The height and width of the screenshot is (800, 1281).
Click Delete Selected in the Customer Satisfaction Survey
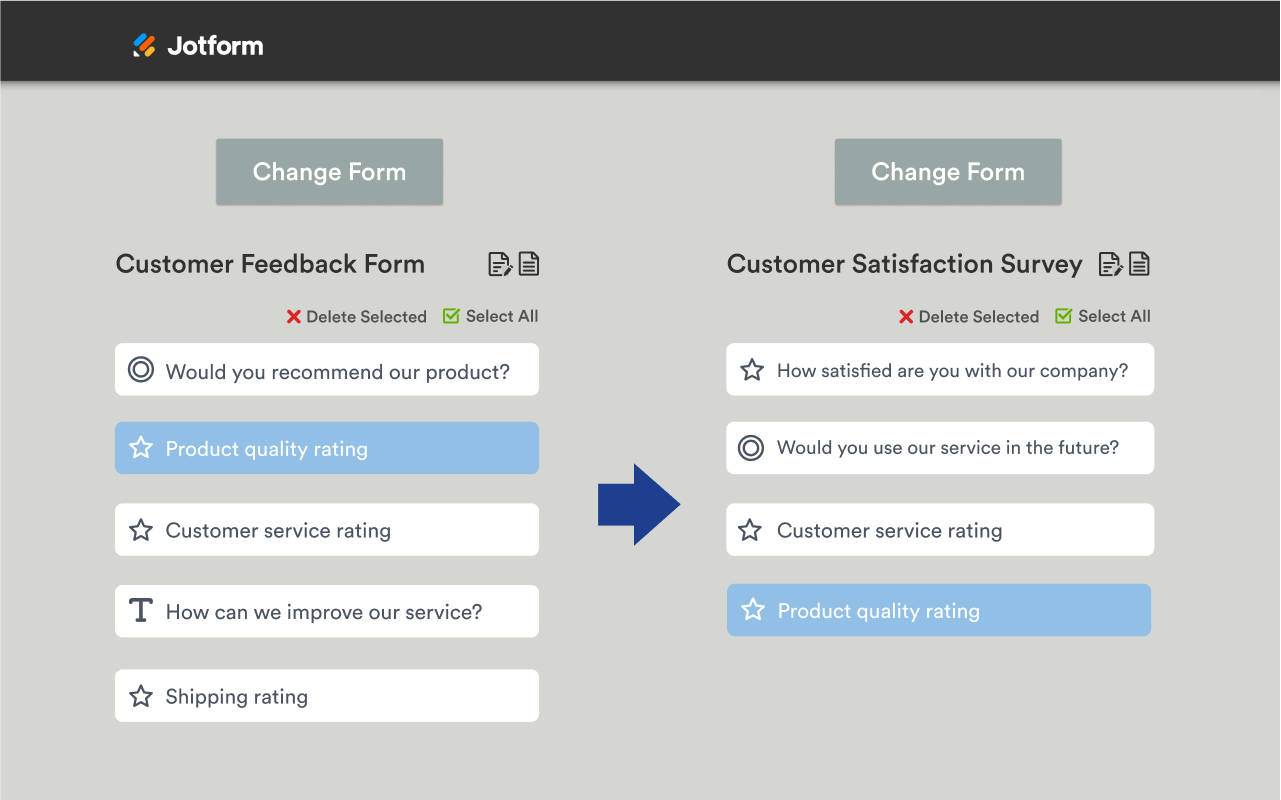pos(968,316)
